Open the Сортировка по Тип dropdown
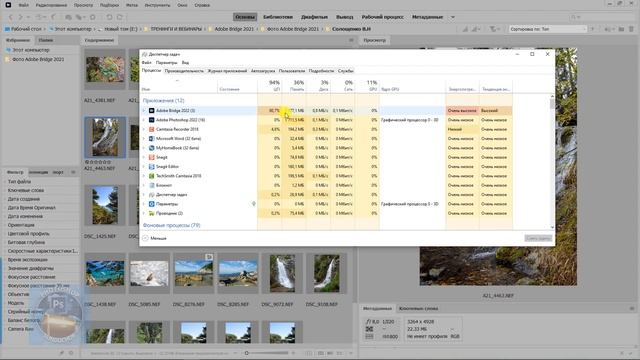 click(x=547, y=29)
